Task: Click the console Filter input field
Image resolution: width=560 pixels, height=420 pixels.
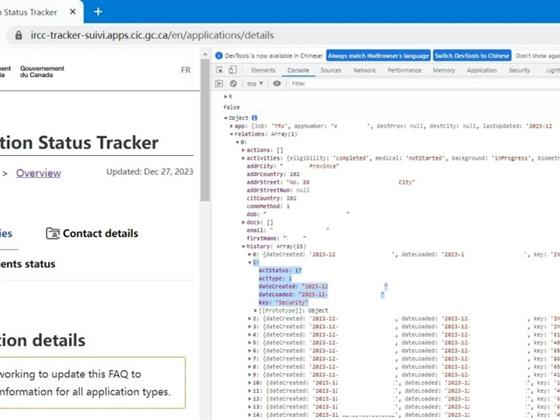Action: coord(421,84)
